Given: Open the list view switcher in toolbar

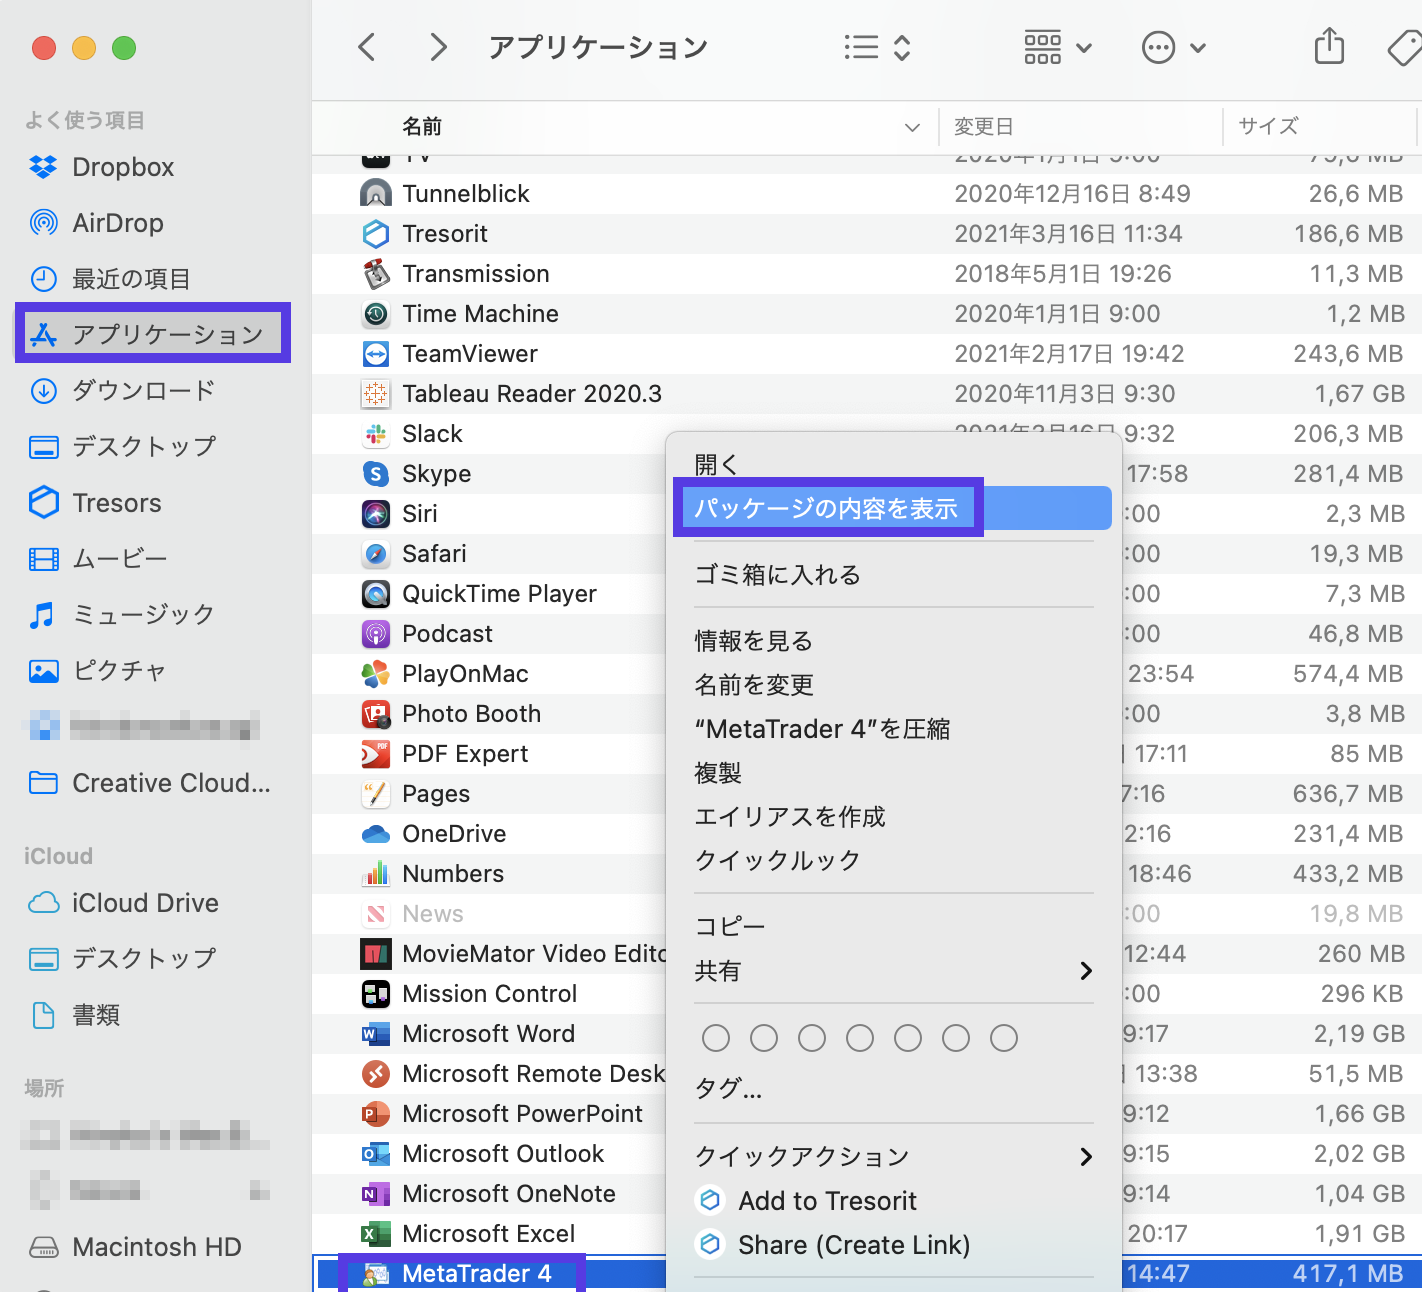Looking at the screenshot, I should [877, 47].
